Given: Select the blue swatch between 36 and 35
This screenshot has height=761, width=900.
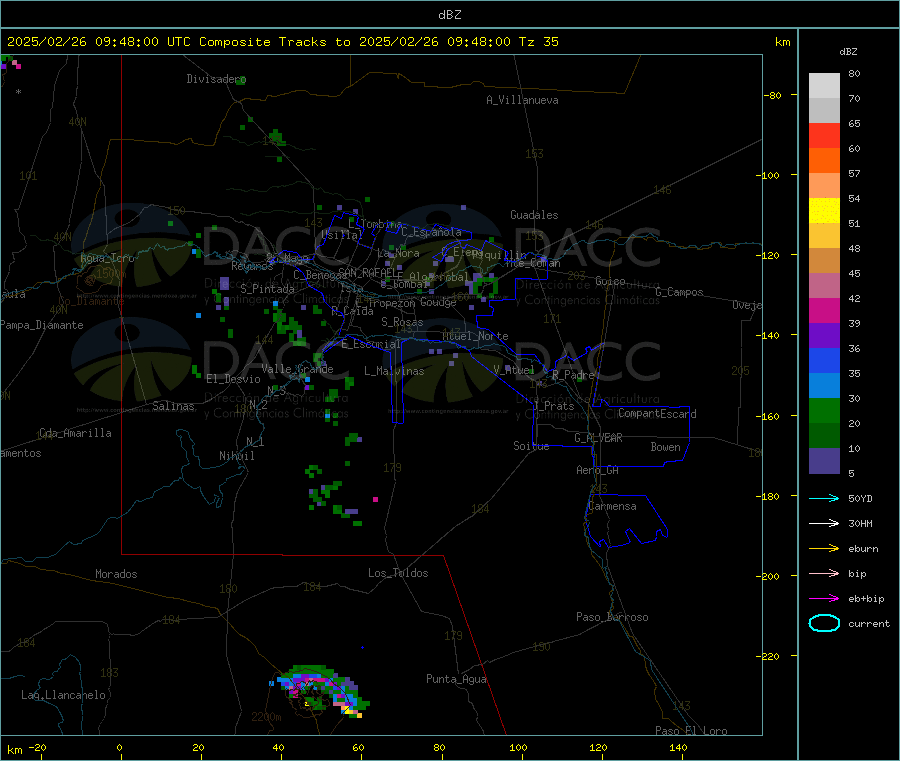Looking at the screenshot, I should point(824,360).
